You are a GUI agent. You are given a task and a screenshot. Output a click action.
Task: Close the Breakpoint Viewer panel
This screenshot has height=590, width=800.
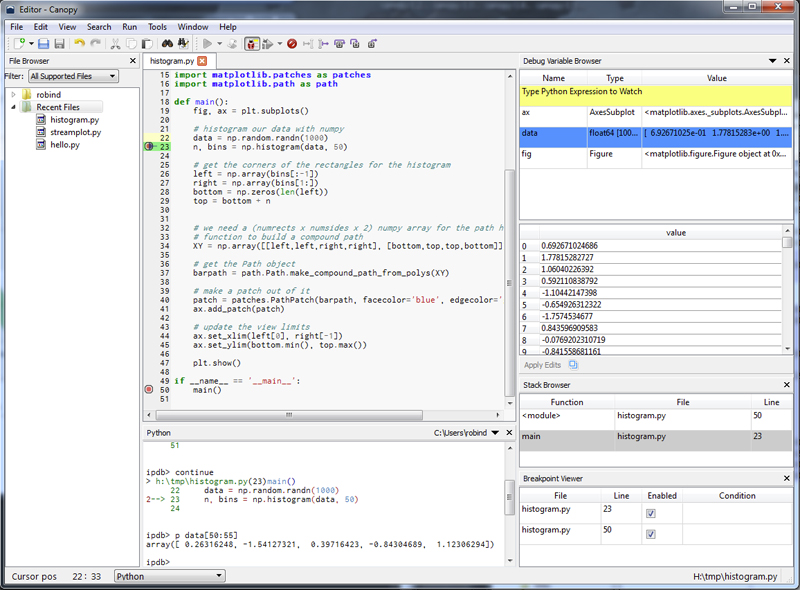tap(787, 478)
